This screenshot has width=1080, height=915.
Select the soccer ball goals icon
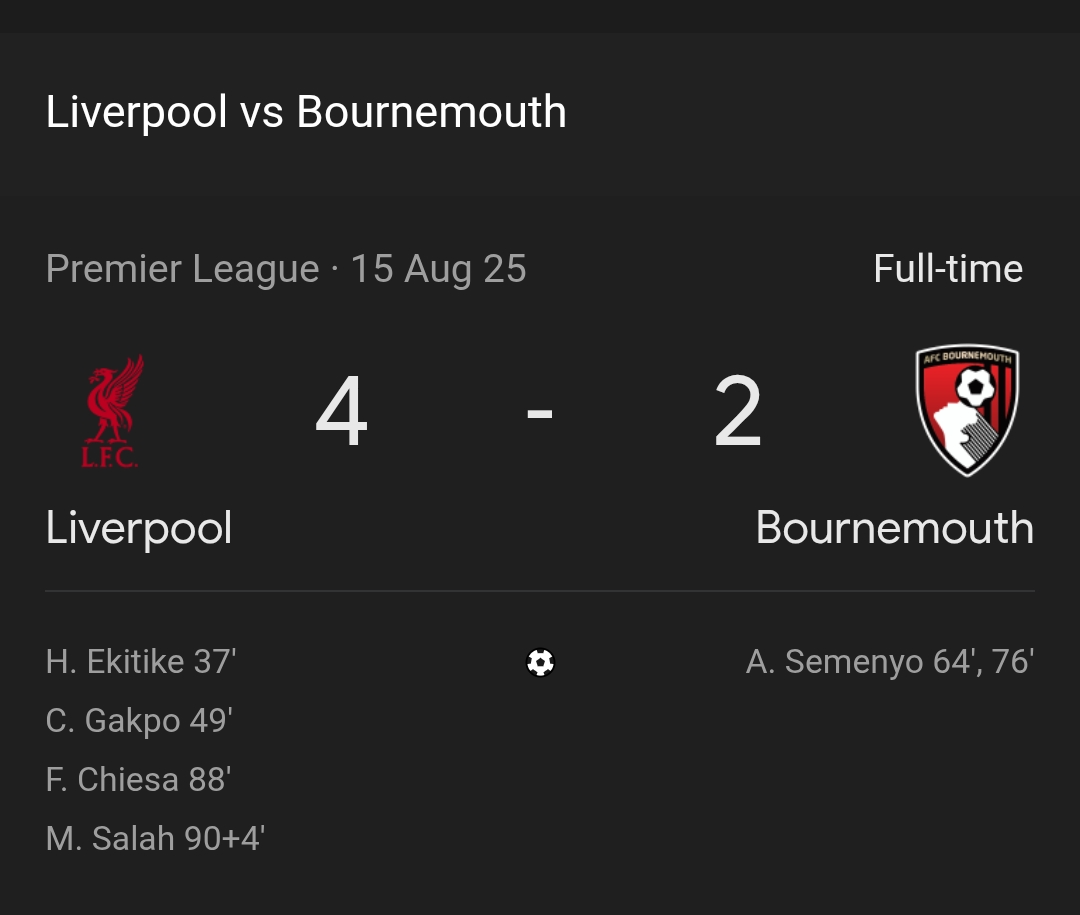540,662
